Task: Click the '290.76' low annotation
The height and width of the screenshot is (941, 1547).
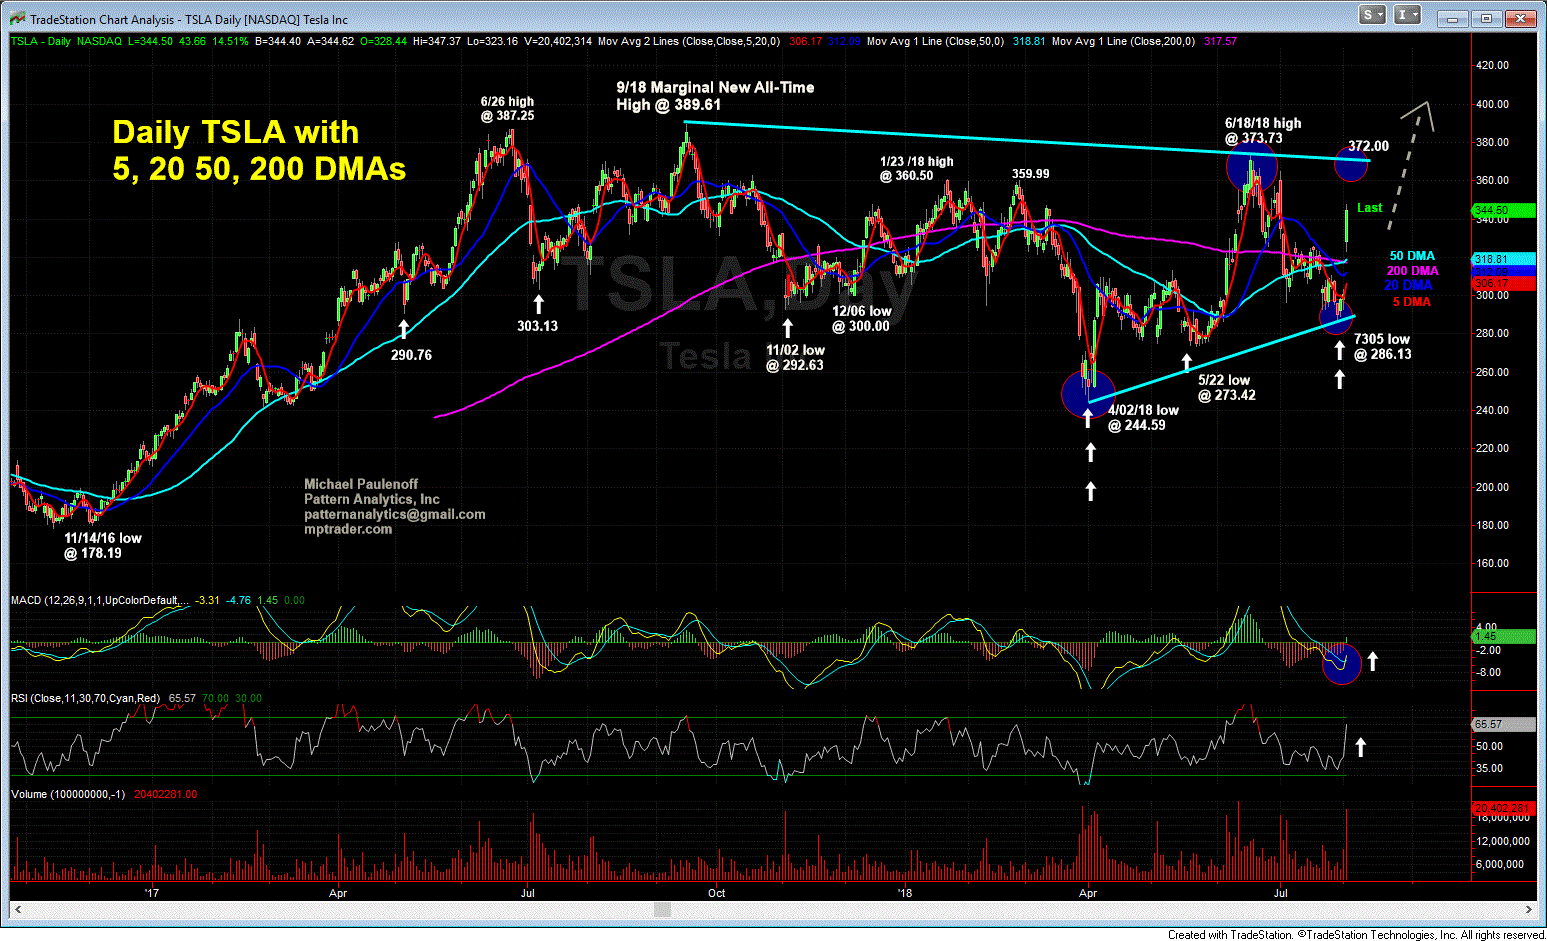Action: click(411, 355)
